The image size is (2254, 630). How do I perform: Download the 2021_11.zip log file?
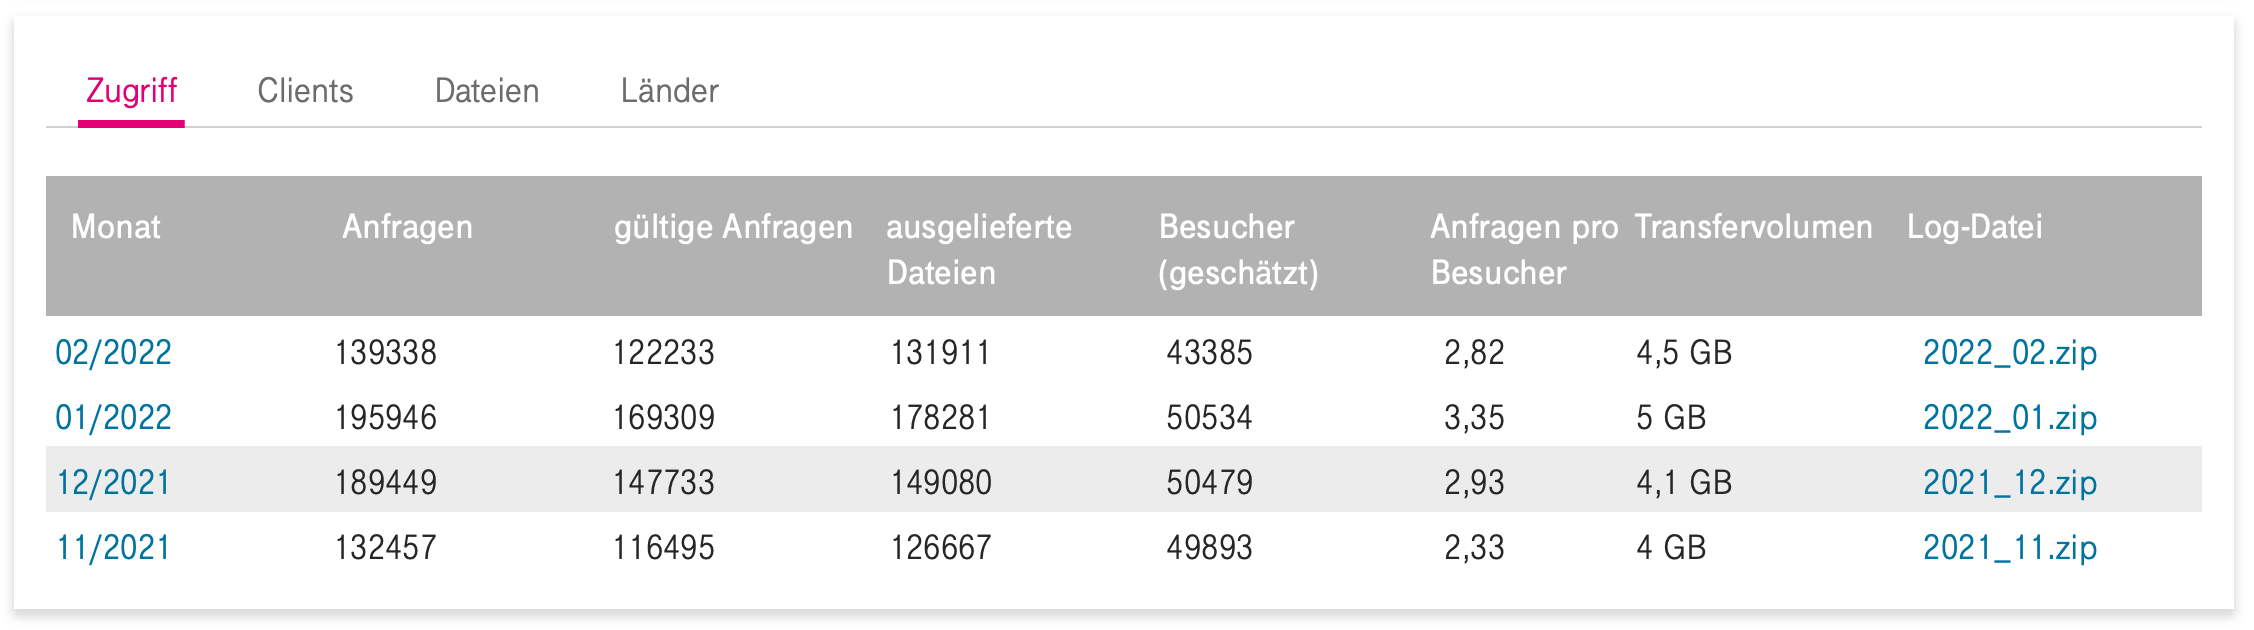[x=2010, y=547]
